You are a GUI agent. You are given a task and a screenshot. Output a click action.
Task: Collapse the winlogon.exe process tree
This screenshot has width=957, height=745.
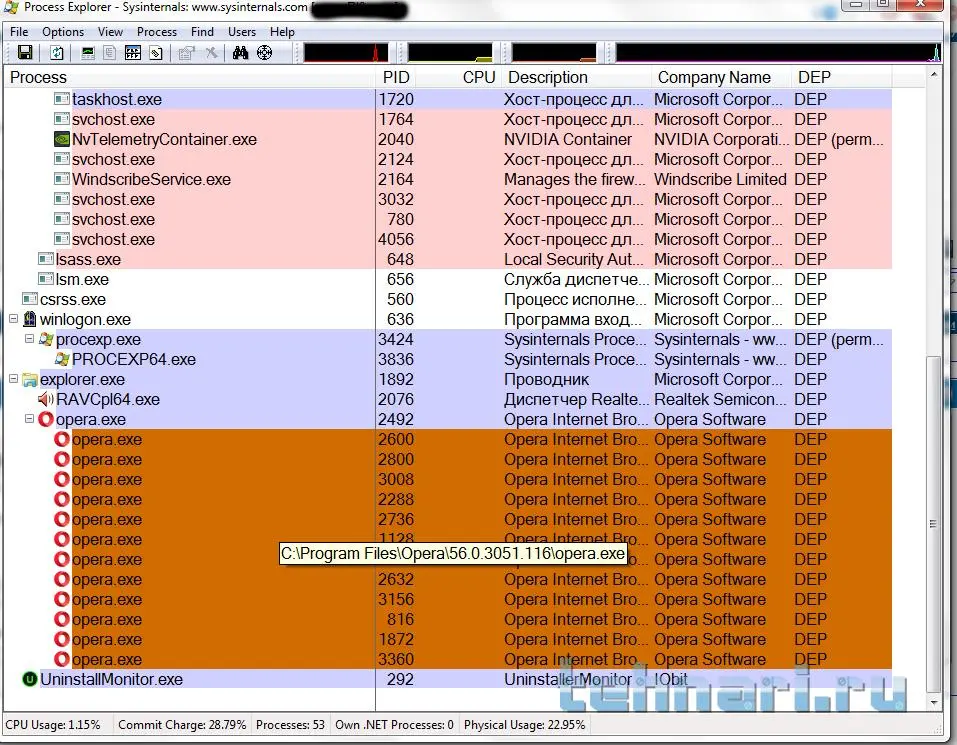[x=14, y=320]
